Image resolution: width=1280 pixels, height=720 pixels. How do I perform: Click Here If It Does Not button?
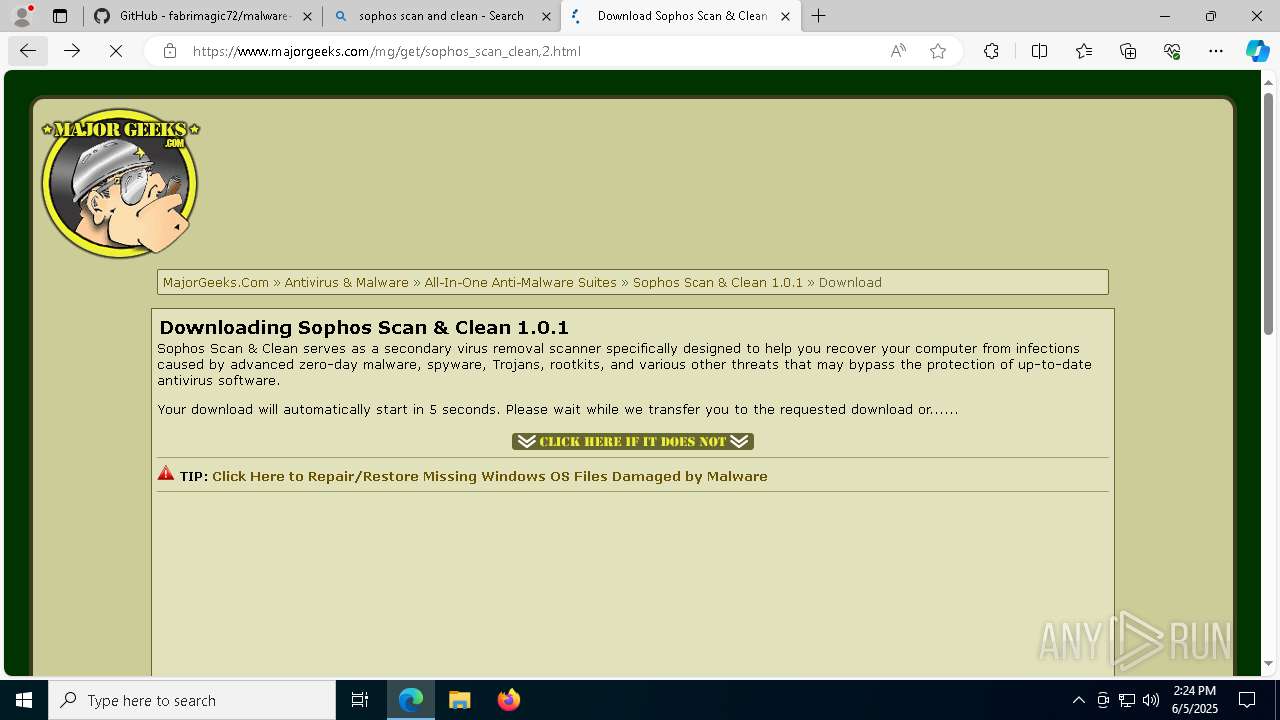click(x=633, y=441)
